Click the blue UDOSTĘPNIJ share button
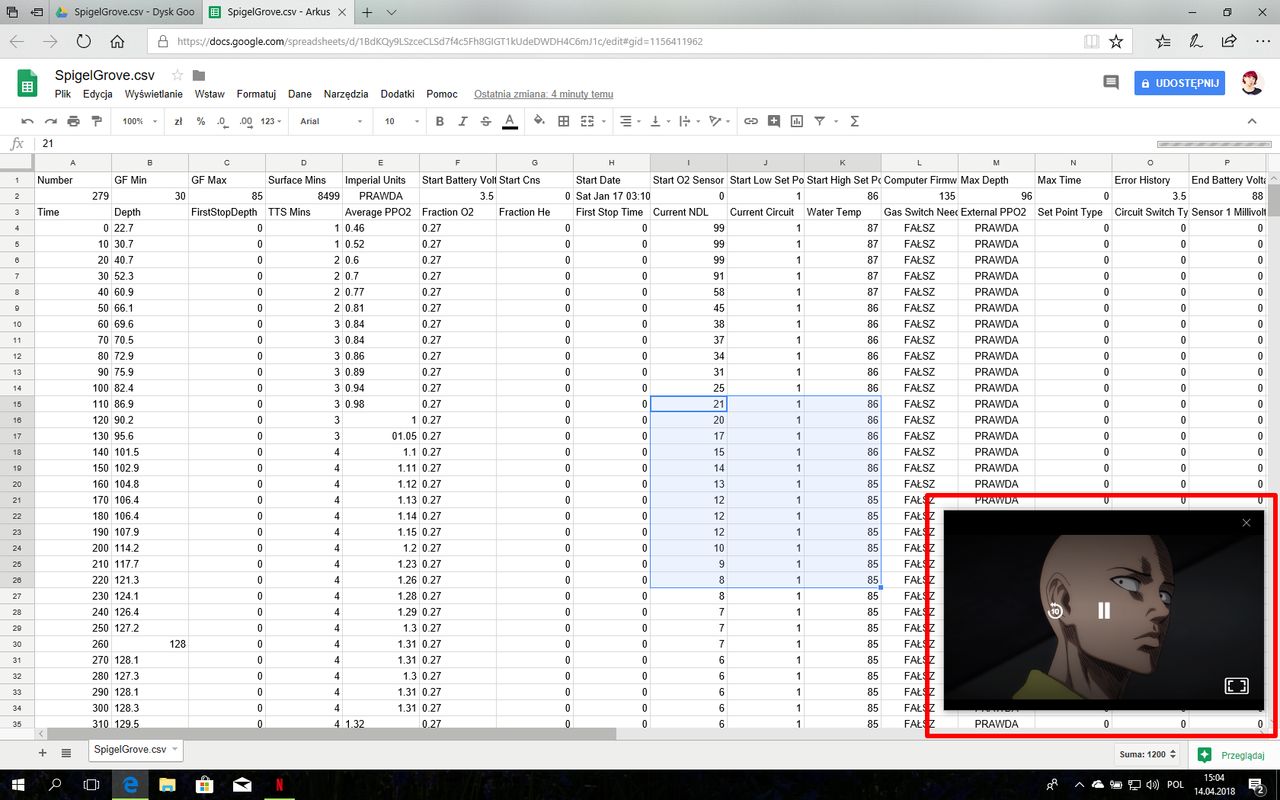 coord(1179,83)
